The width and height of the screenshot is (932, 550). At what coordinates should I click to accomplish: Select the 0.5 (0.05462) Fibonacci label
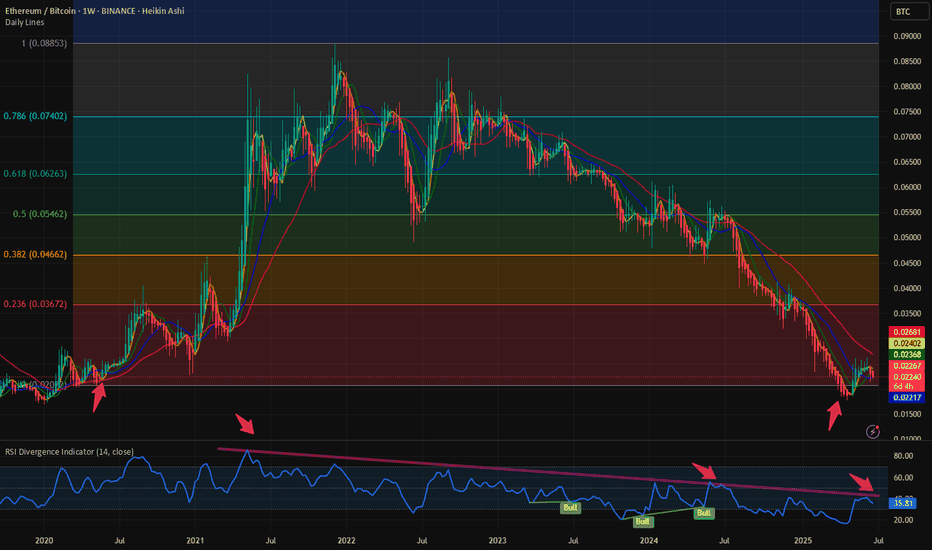tap(40, 214)
